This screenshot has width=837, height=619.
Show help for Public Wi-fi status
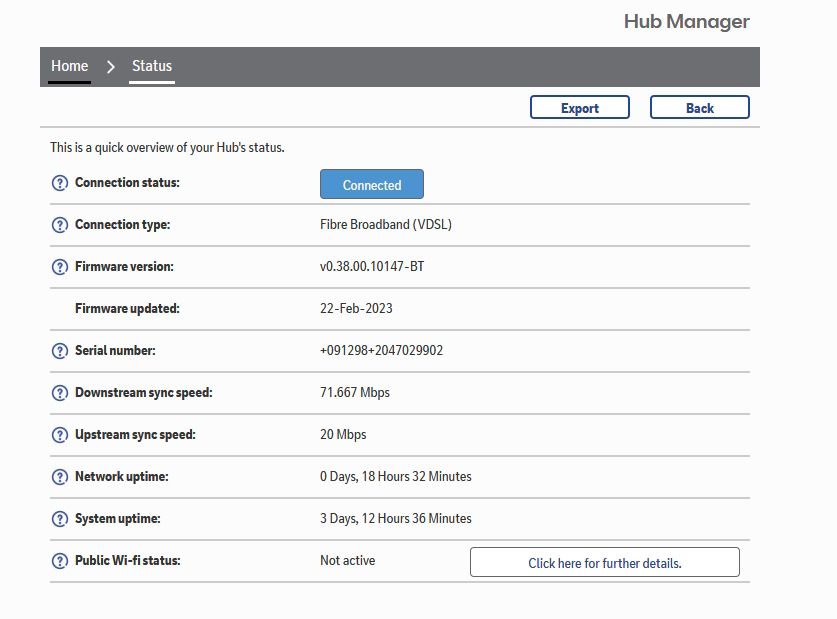(59, 561)
